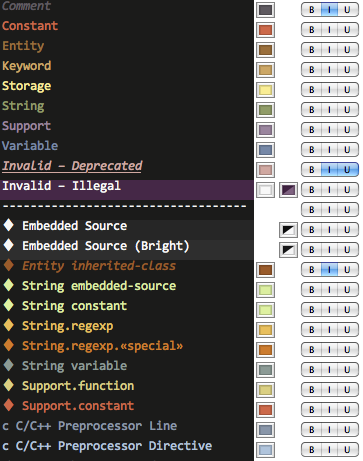Viewport: 363px width, 461px height.
Task: Click the Variable blue color swatch
Action: [x=265, y=150]
